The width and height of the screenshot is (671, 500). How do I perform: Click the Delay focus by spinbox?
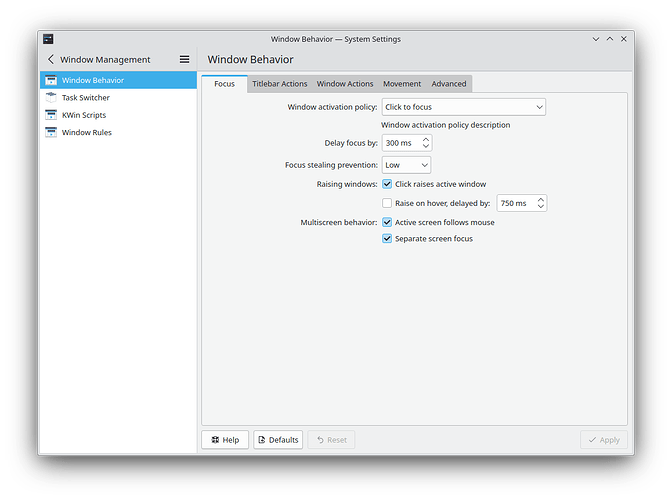pos(400,144)
